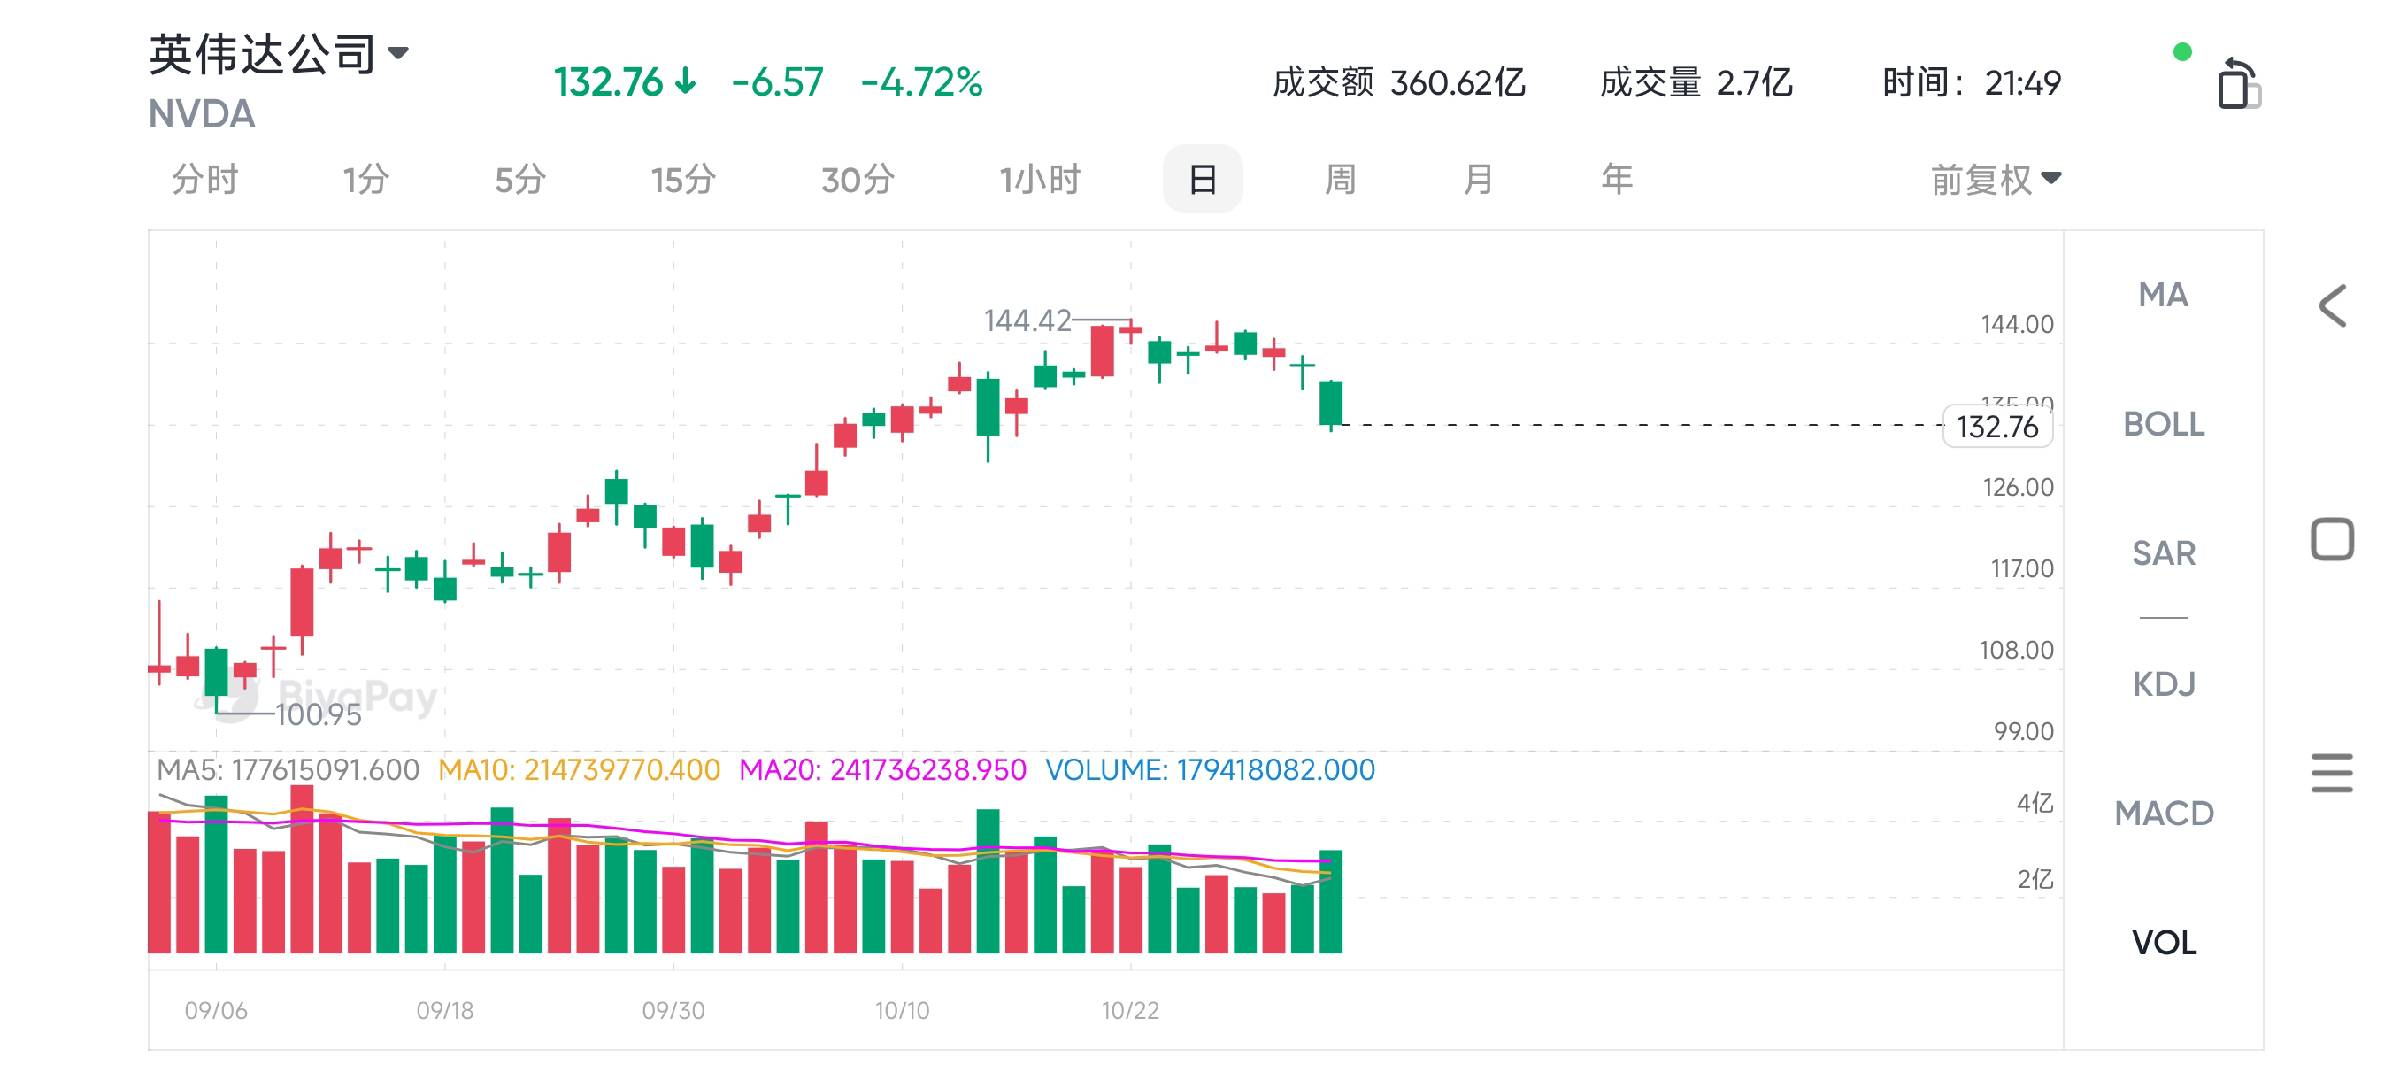The width and height of the screenshot is (2400, 1080).
Task: Click the 144.42 high price marker
Action: (1027, 320)
